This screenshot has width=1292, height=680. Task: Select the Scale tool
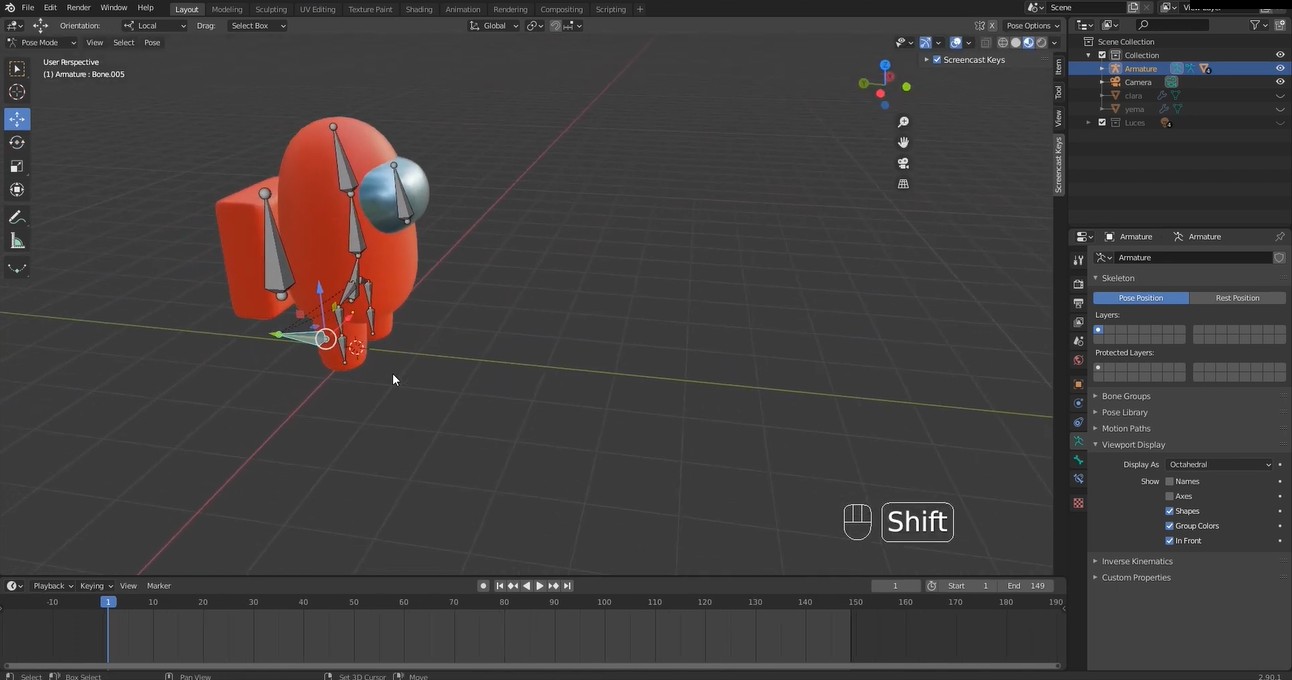coord(17,167)
